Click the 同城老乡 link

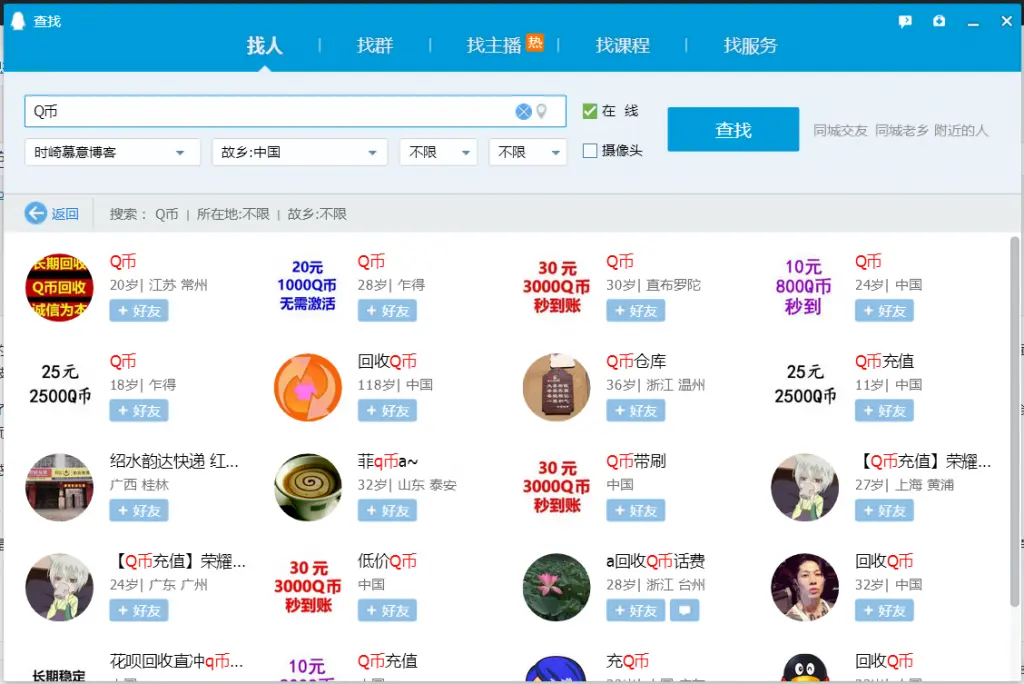pos(901,131)
